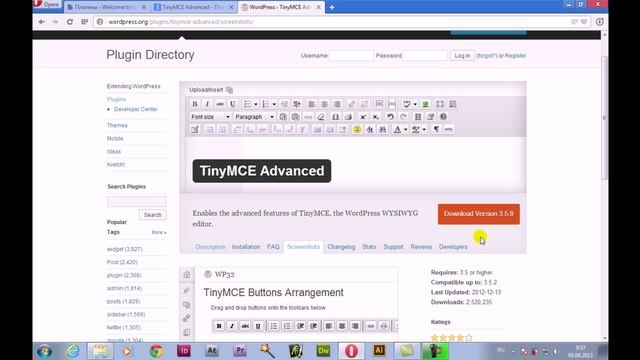Expand highlight color picker arrow
Screen dimensions: 640x360
pyautogui.click(x=424, y=129)
